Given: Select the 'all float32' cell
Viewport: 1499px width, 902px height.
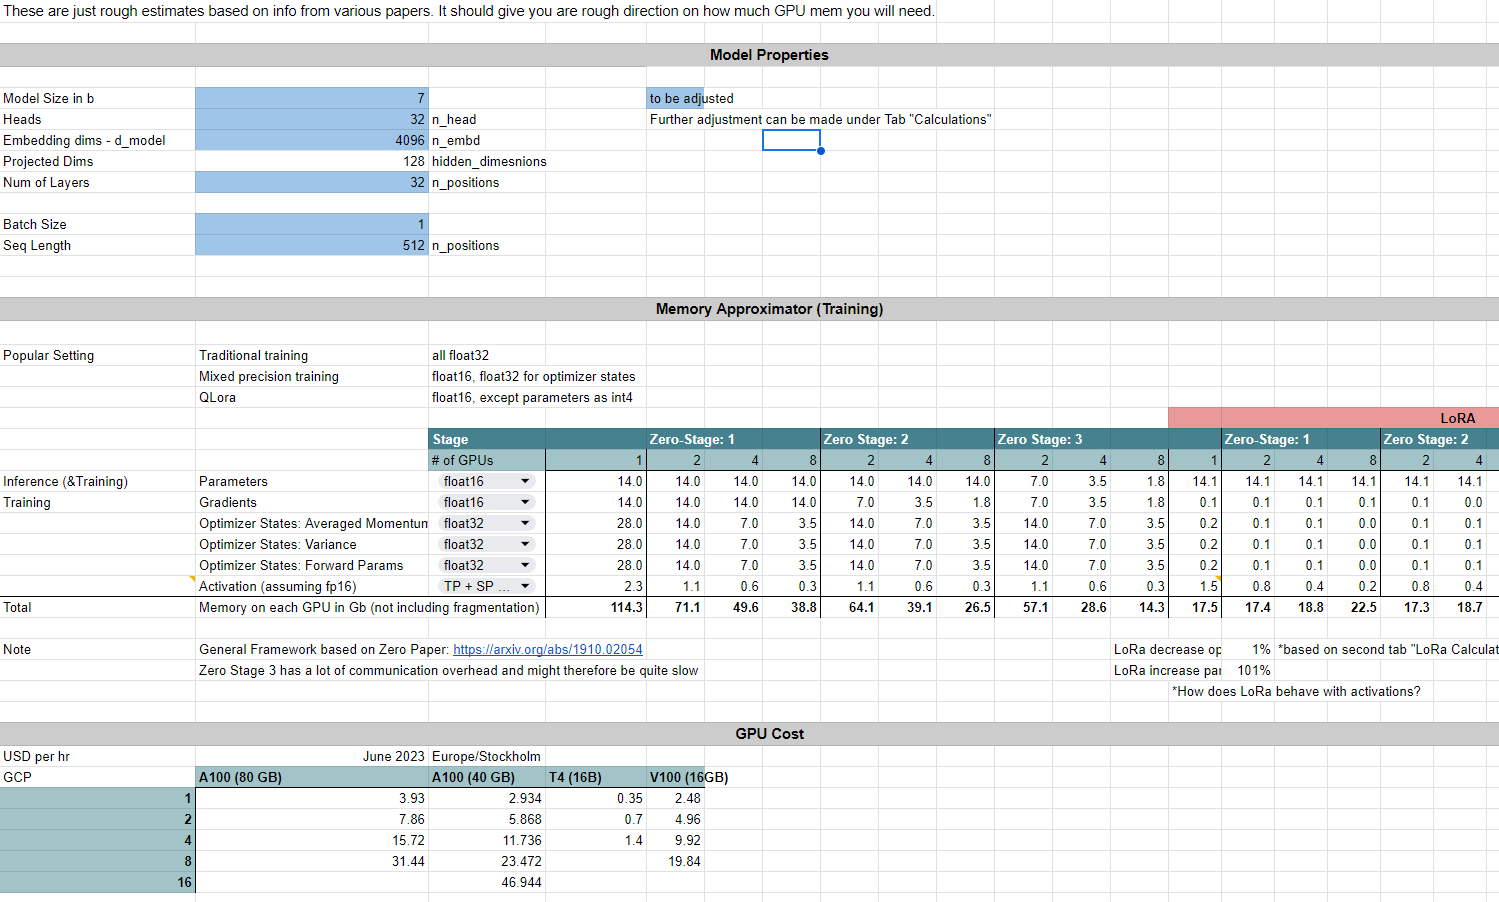Looking at the screenshot, I should (x=487, y=355).
